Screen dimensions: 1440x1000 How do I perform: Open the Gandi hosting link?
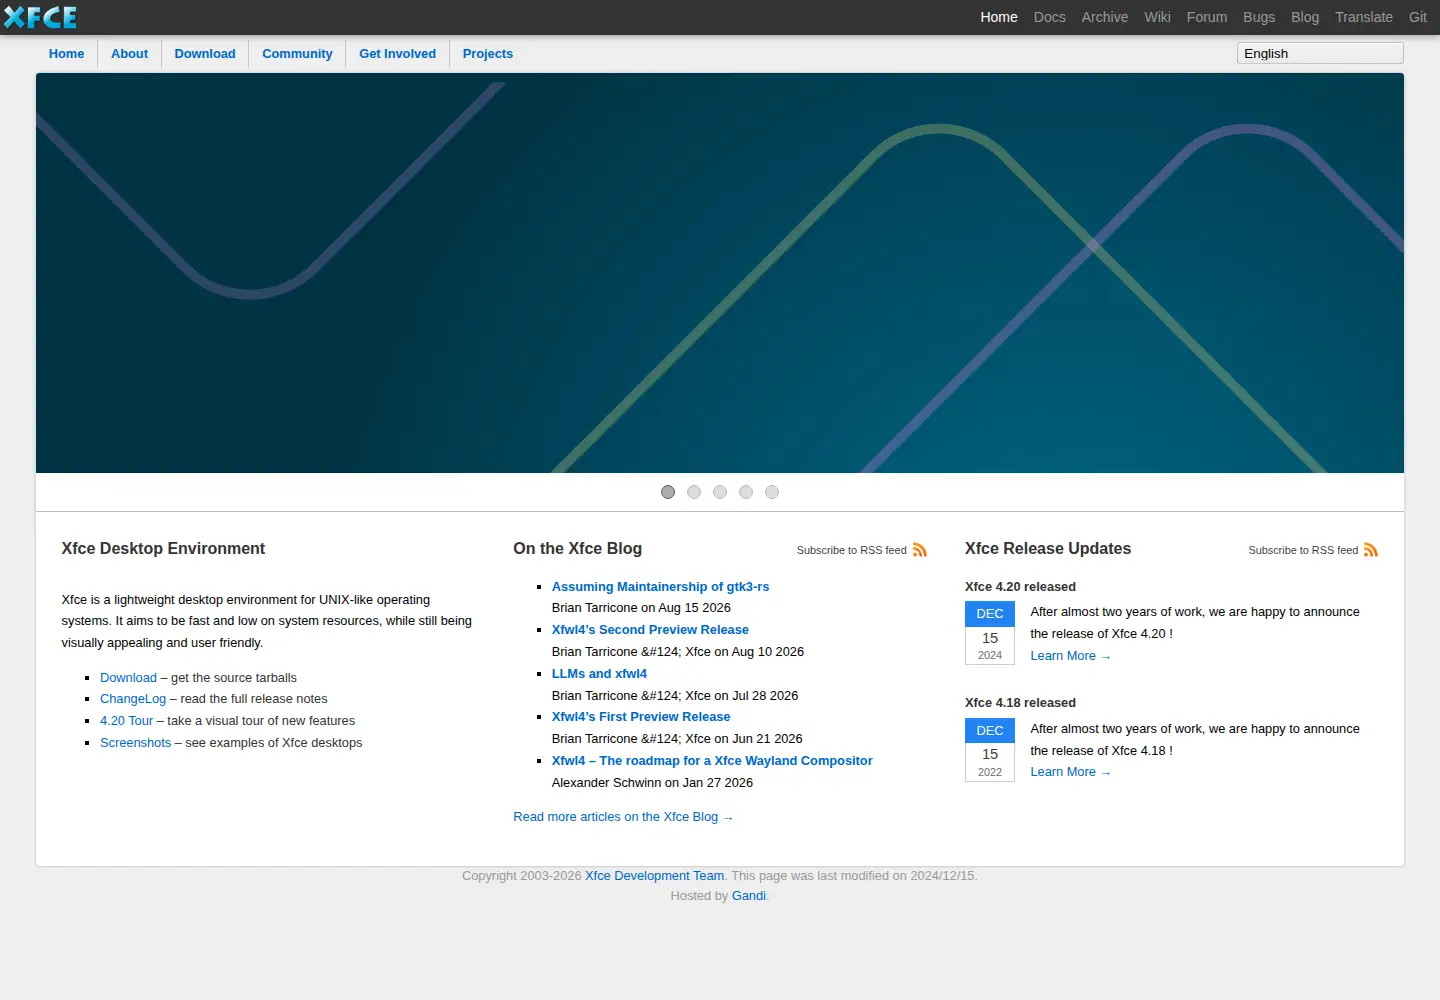coord(749,896)
